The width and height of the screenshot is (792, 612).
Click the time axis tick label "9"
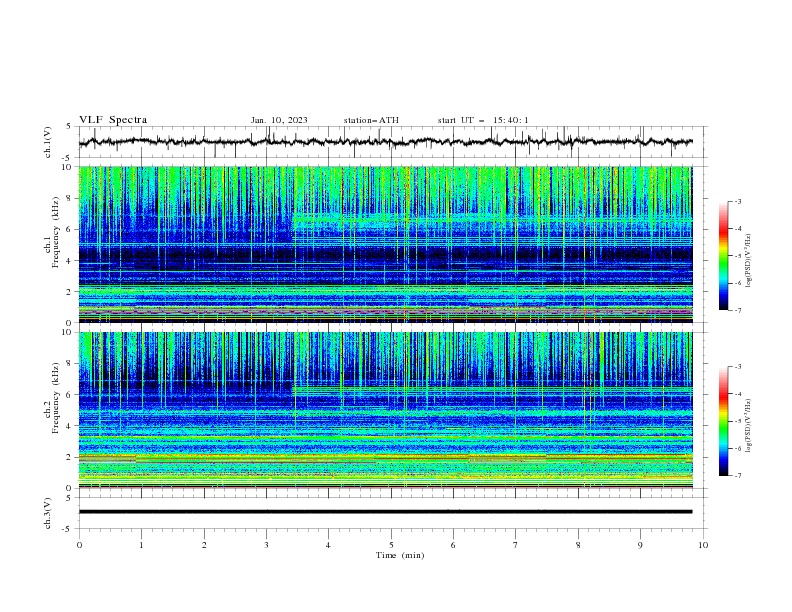click(640, 545)
